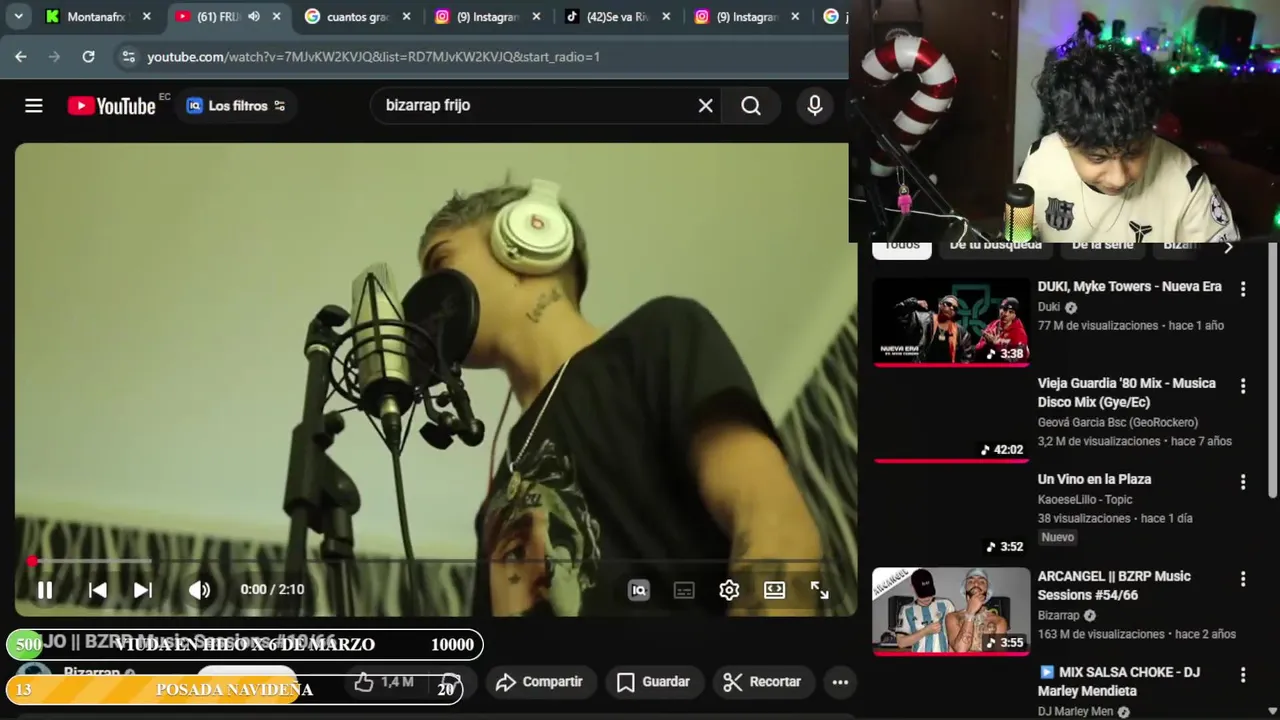Screen dimensions: 1280x720
Task: Go forward in browser
Action: pyautogui.click(x=54, y=57)
